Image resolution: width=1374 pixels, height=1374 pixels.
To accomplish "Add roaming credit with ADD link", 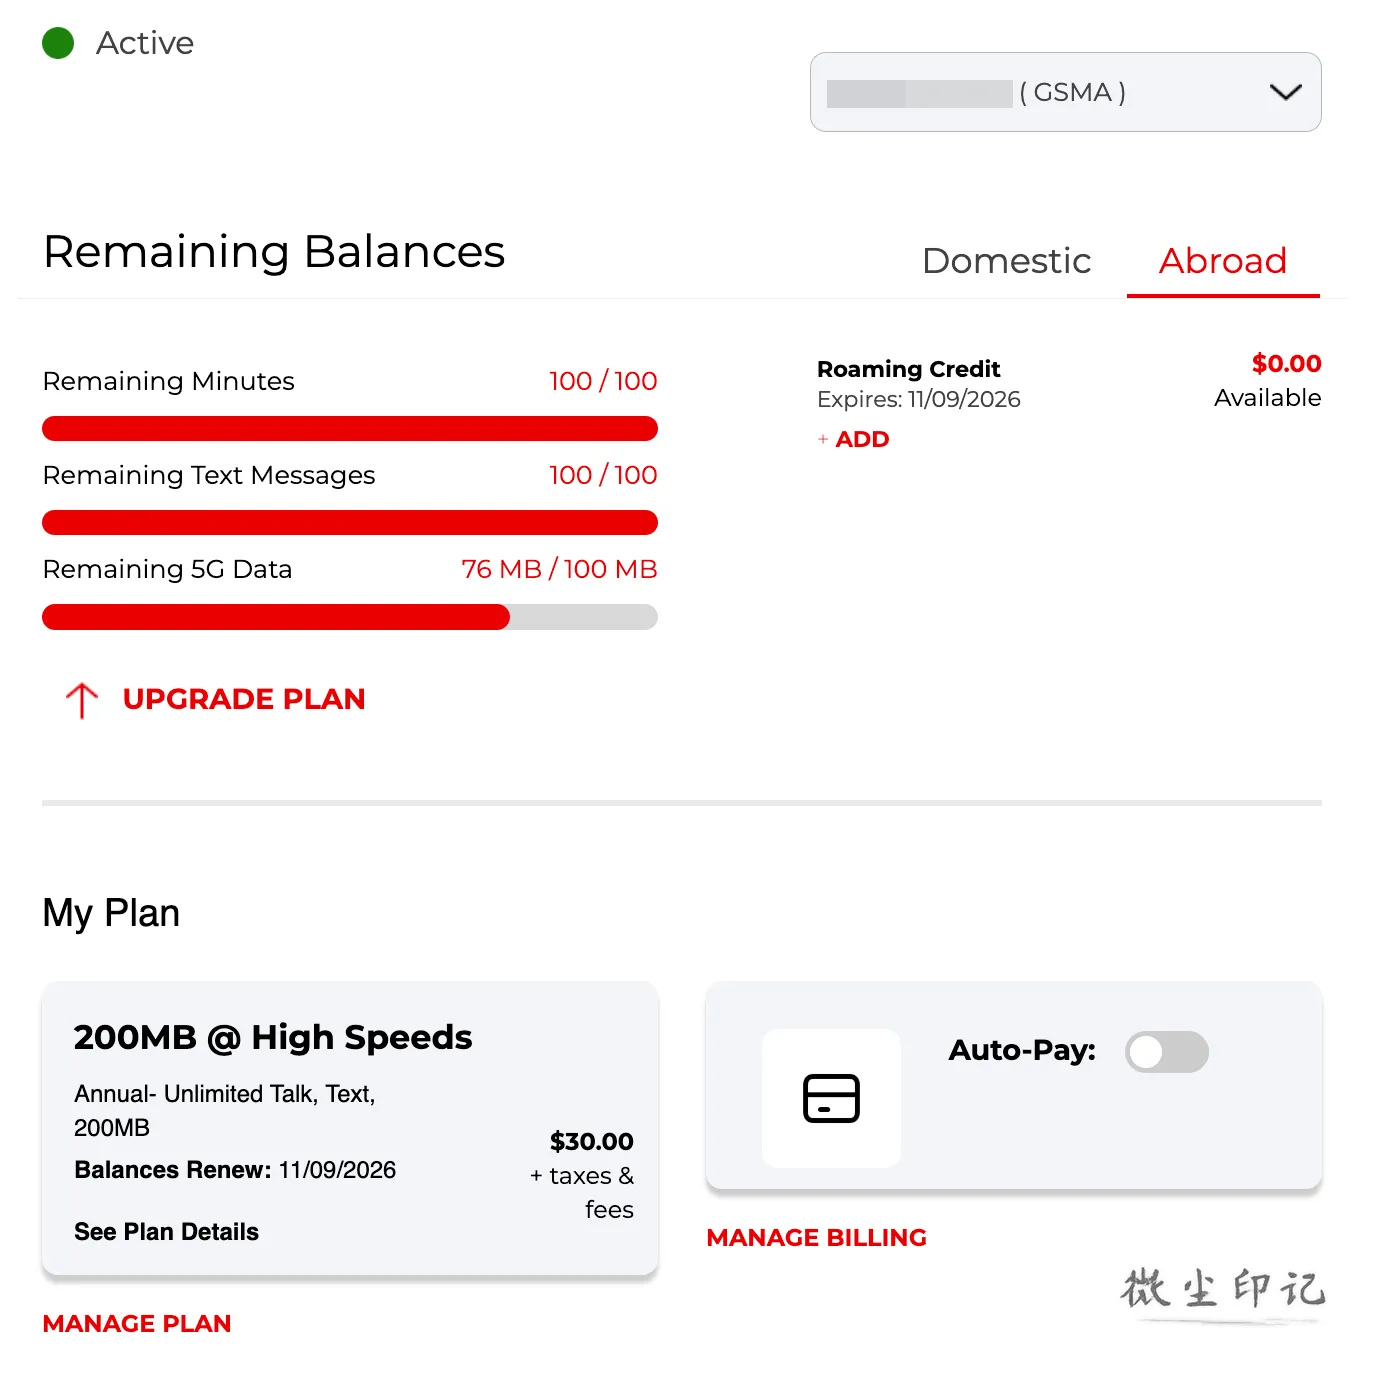I will pyautogui.click(x=862, y=439).
